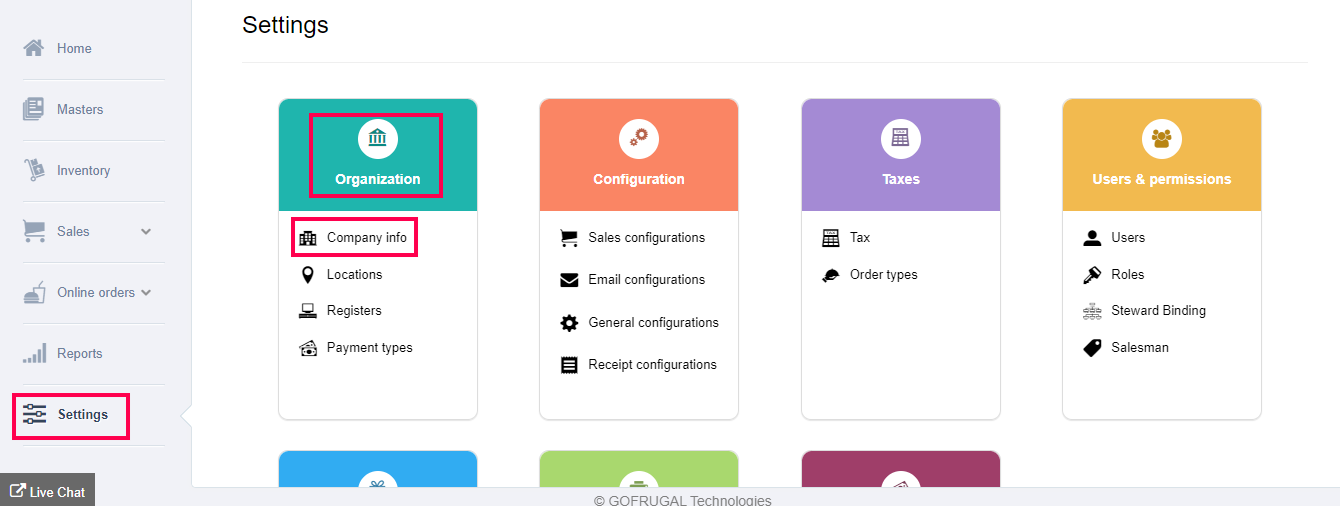
Task: Click the Roles key icon
Action: click(x=1092, y=275)
